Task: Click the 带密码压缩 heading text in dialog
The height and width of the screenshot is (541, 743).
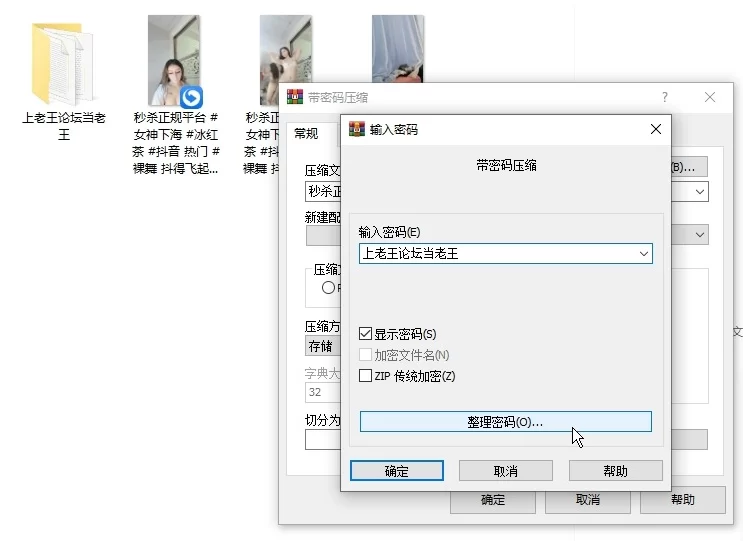Action: pos(506,165)
